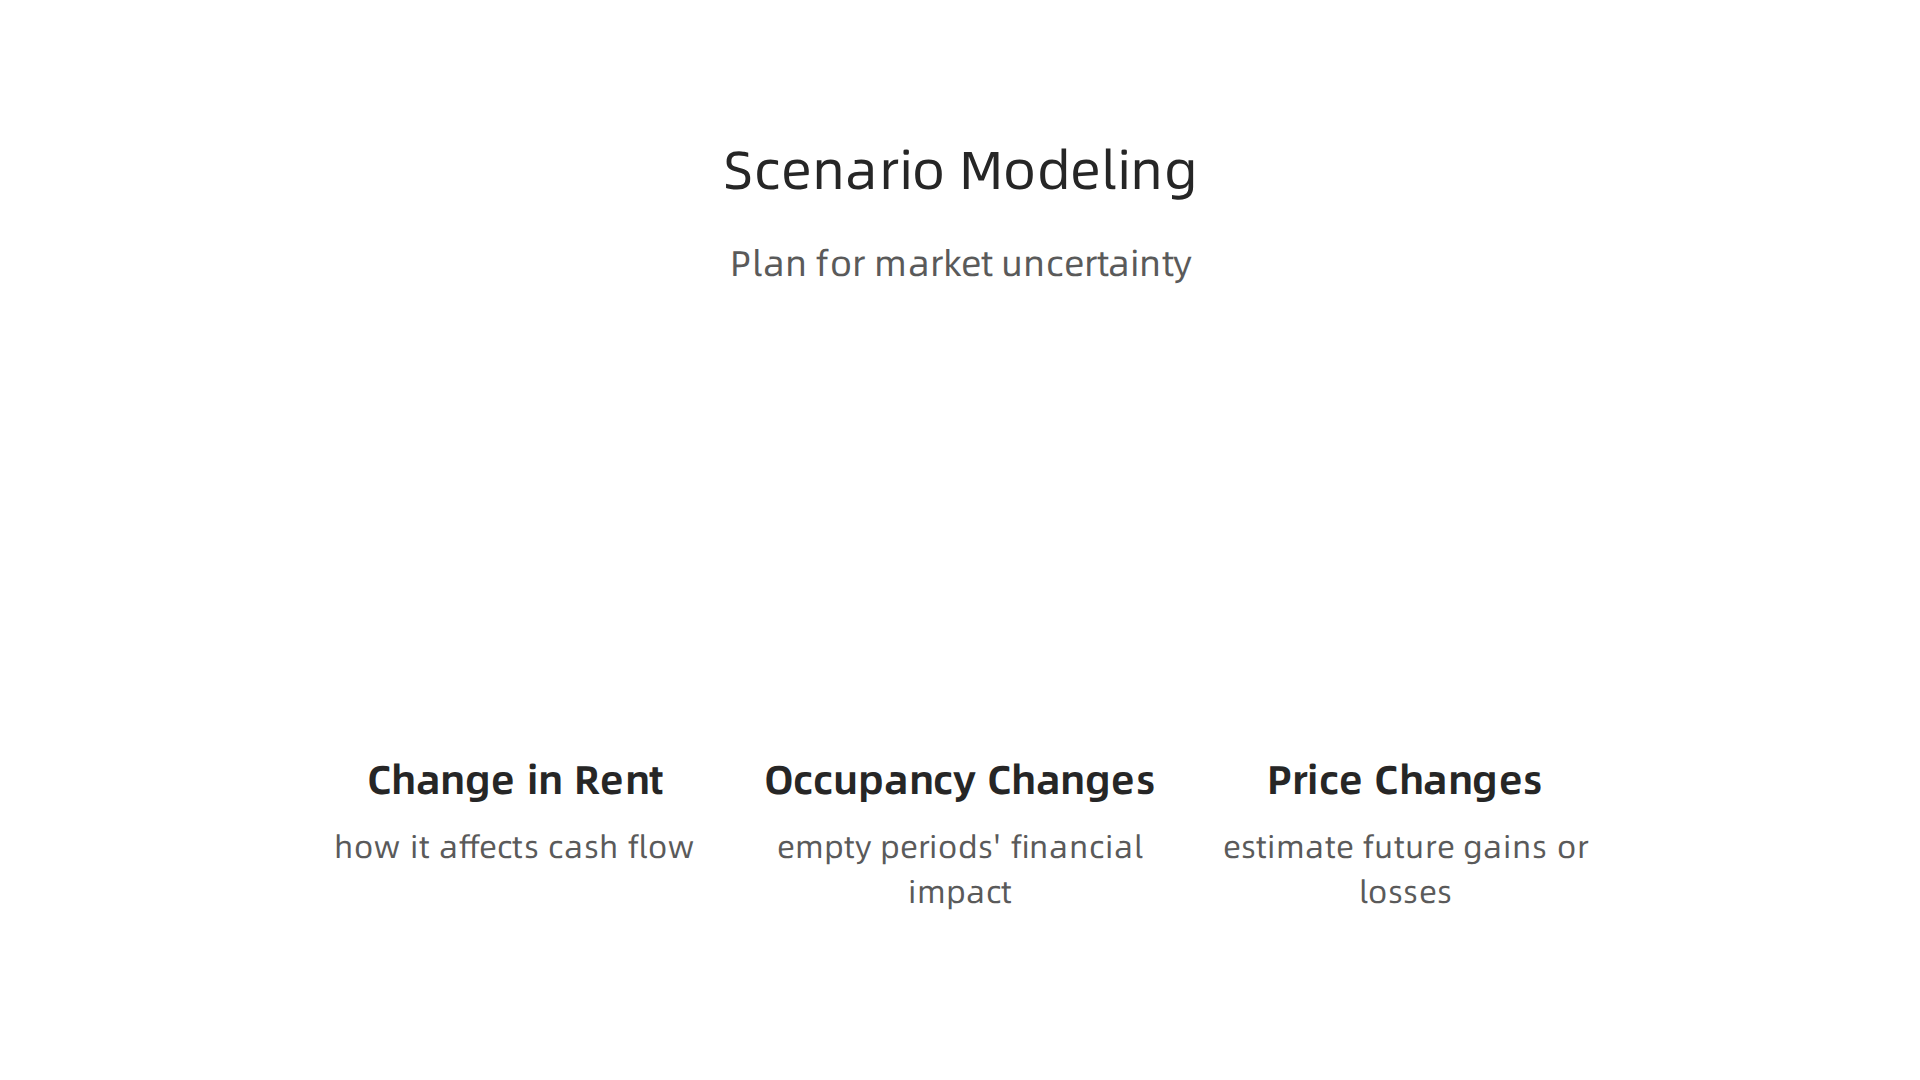Click the empty periods' financial description
This screenshot has height=1080, width=1920.
coord(960,869)
